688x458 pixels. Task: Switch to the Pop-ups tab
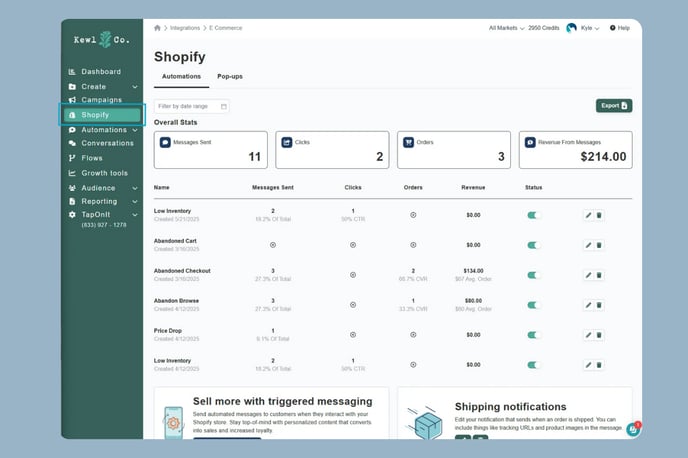coord(230,77)
